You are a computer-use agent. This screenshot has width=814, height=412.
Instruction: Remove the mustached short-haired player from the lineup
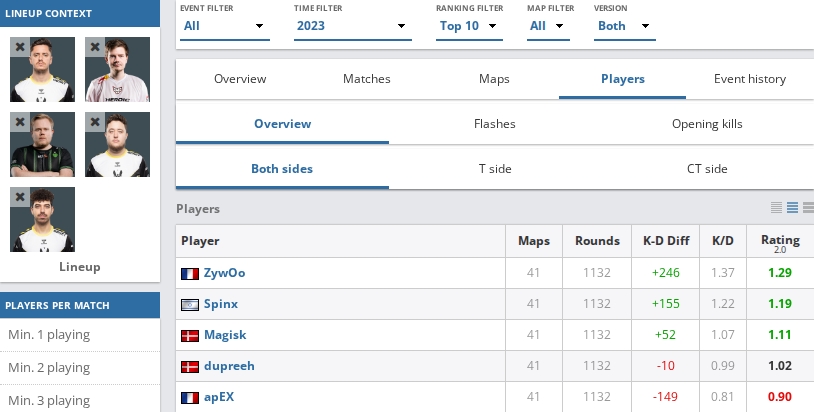pyautogui.click(x=20, y=47)
